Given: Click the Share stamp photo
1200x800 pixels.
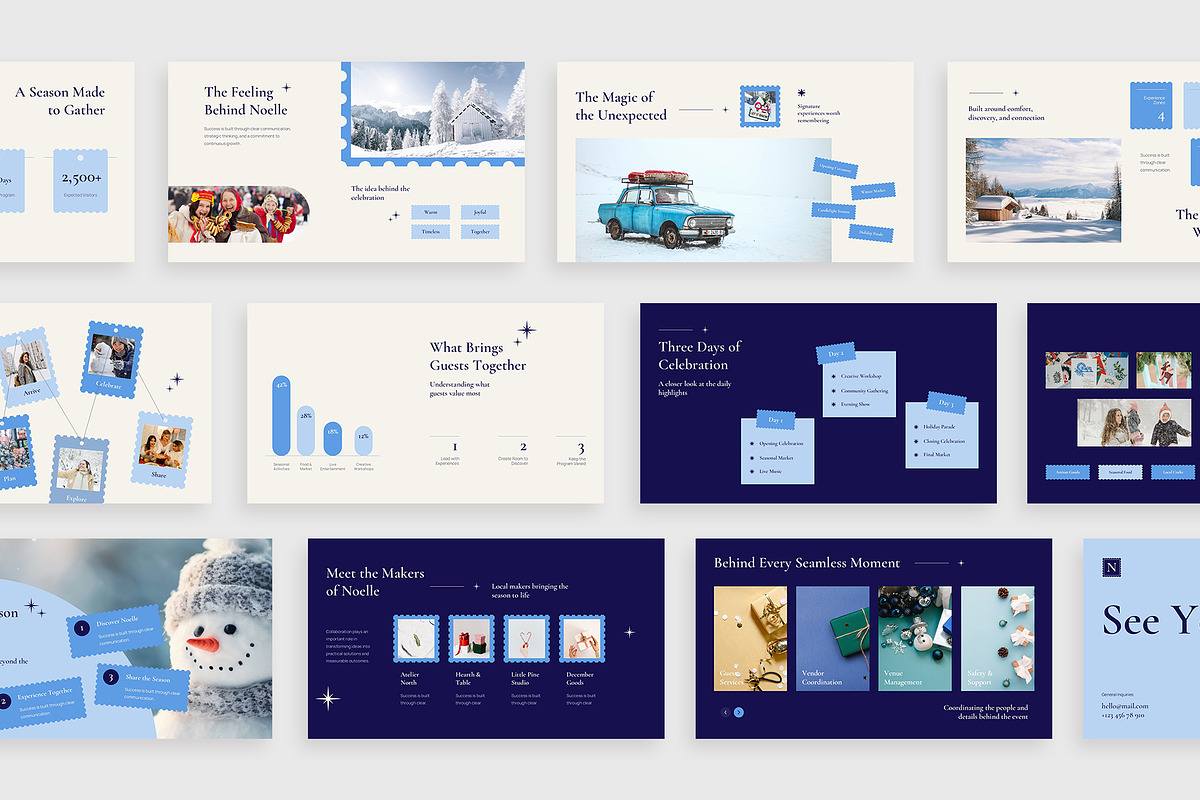Looking at the screenshot, I should click(x=161, y=448).
